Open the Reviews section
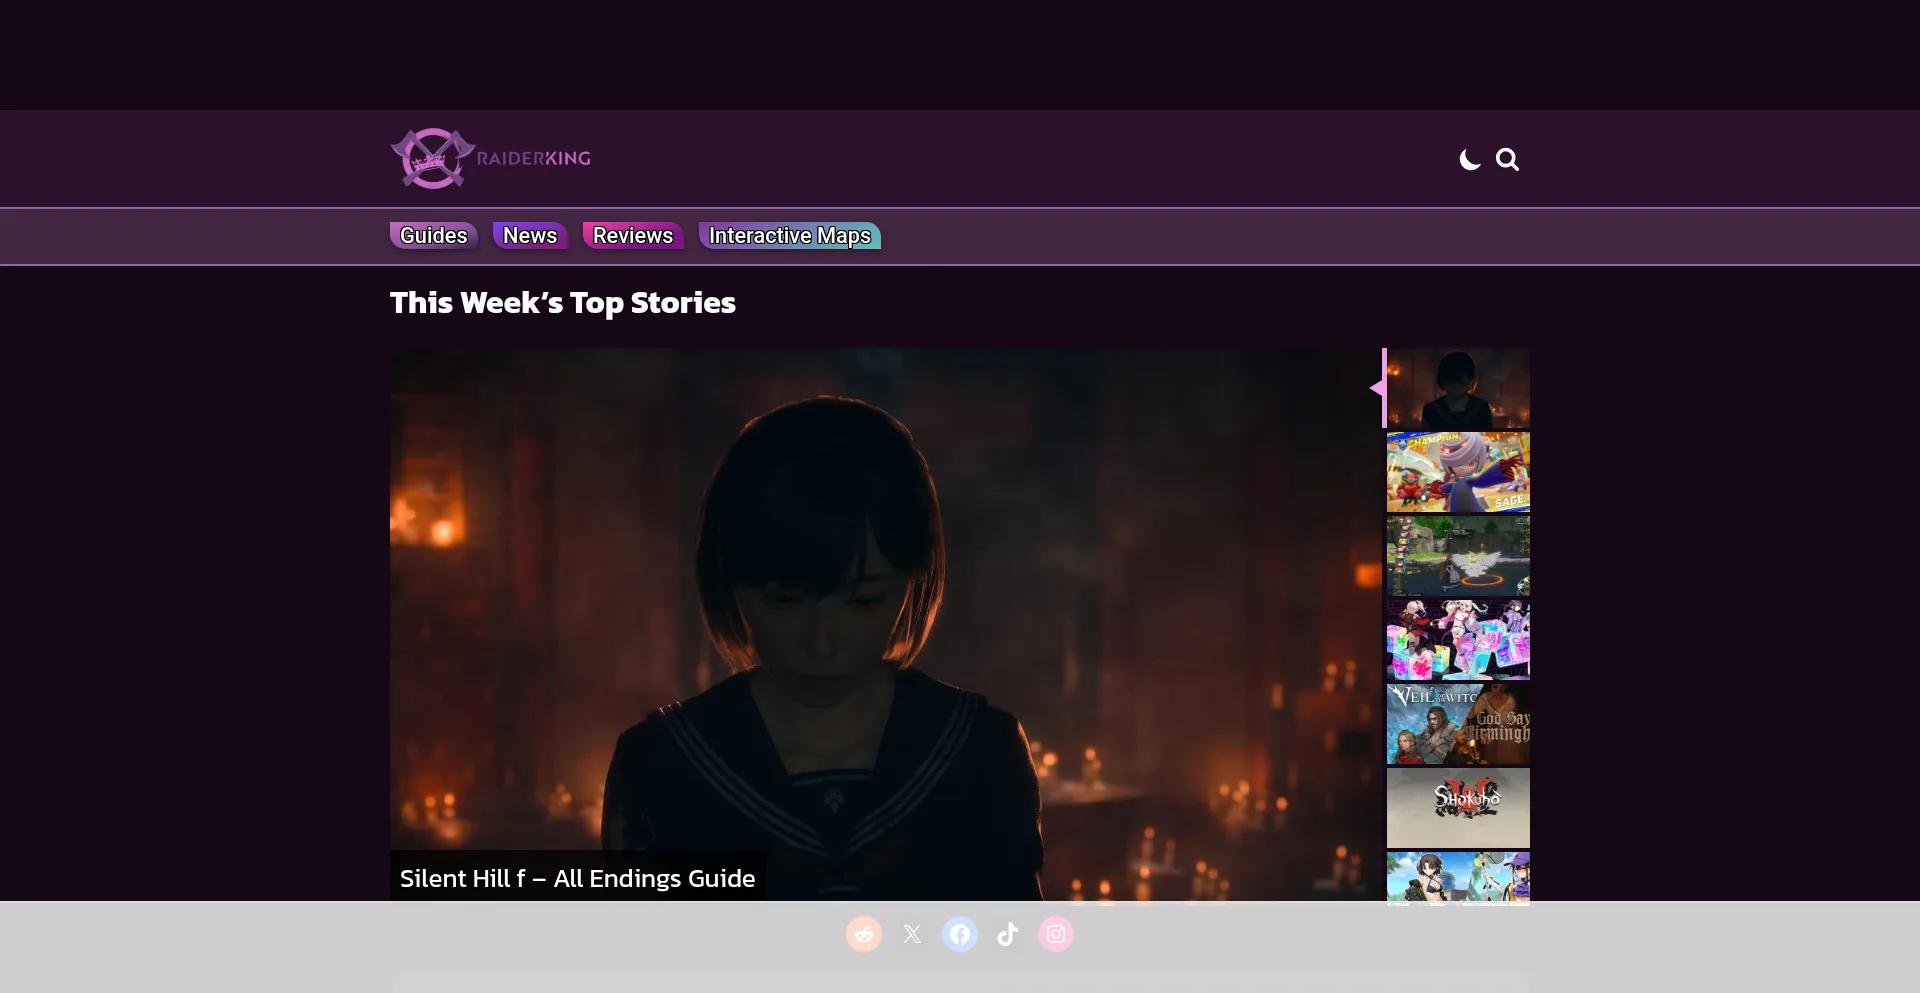The height and width of the screenshot is (993, 1920). click(633, 235)
